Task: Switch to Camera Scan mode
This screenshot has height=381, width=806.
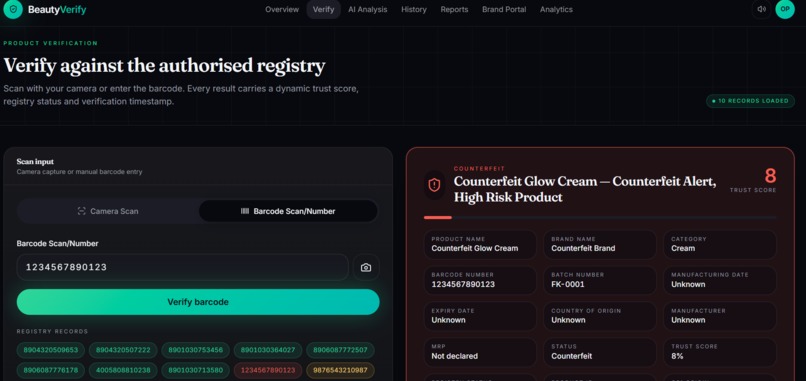Action: (108, 211)
